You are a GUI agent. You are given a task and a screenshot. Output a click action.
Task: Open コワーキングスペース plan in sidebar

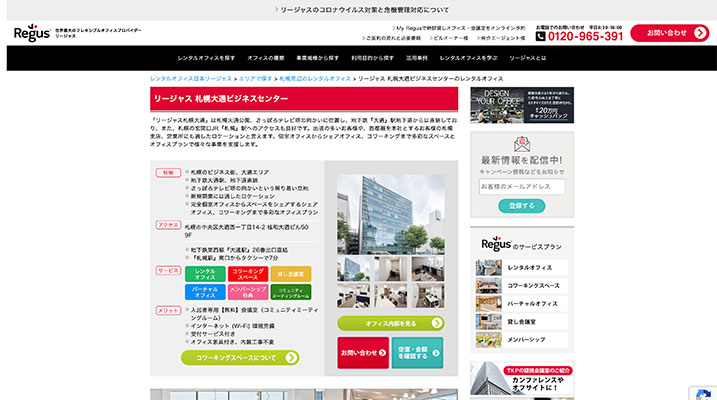point(521,286)
